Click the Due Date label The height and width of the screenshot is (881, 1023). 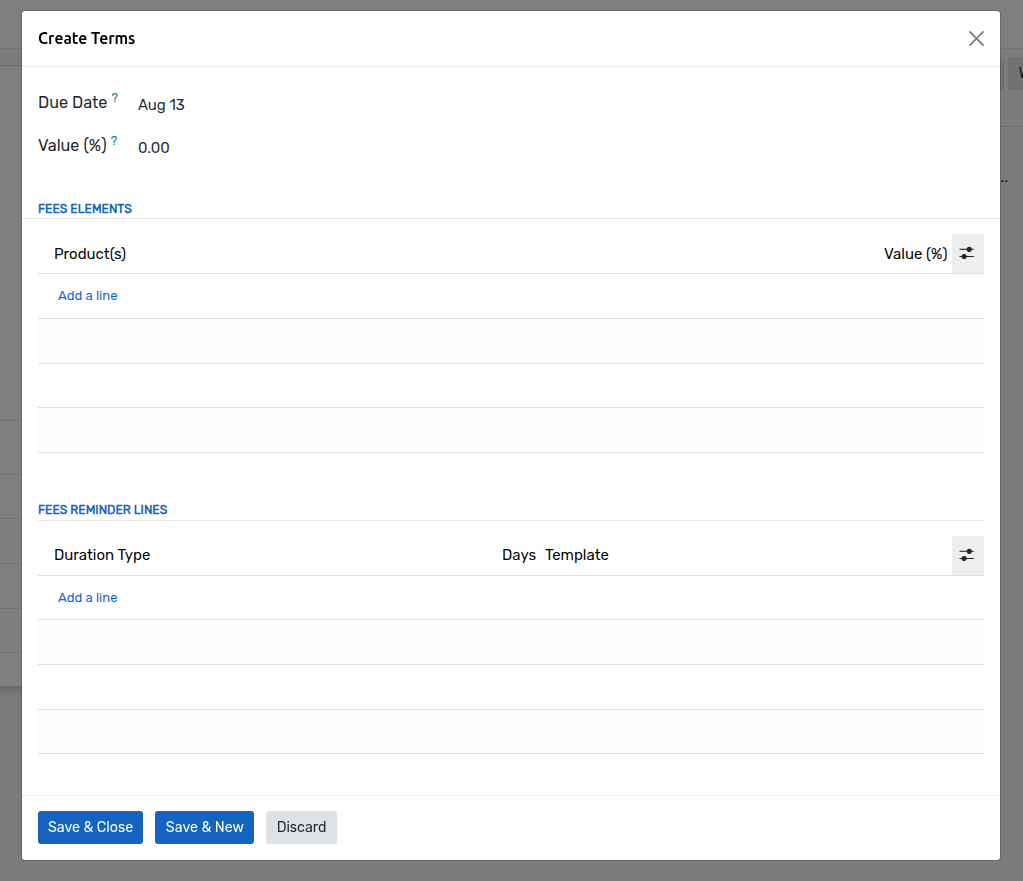coord(72,102)
